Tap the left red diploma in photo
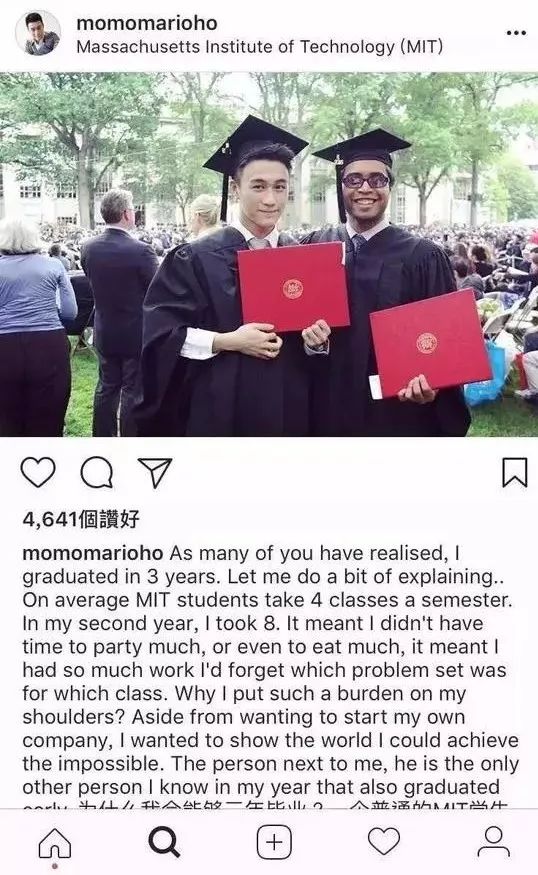The width and height of the screenshot is (538, 875). (292, 287)
